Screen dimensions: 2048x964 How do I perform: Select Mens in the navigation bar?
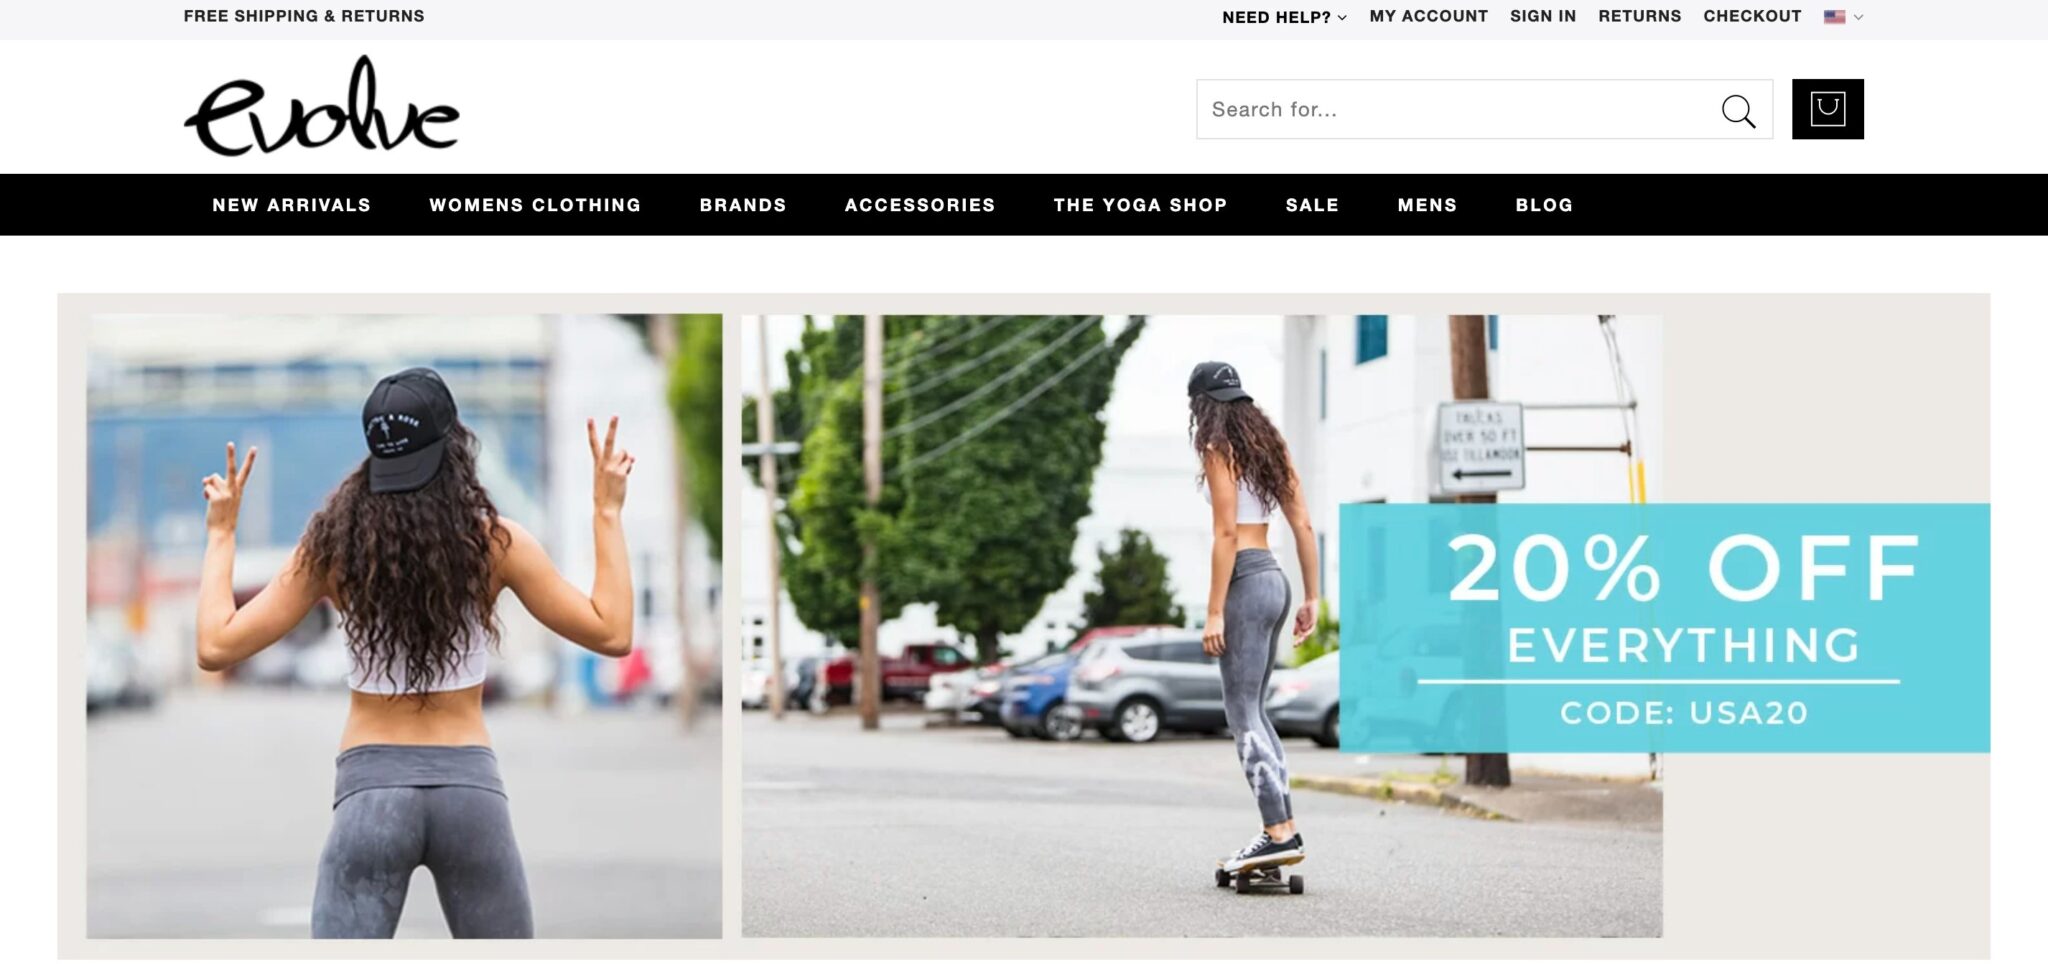(1427, 205)
